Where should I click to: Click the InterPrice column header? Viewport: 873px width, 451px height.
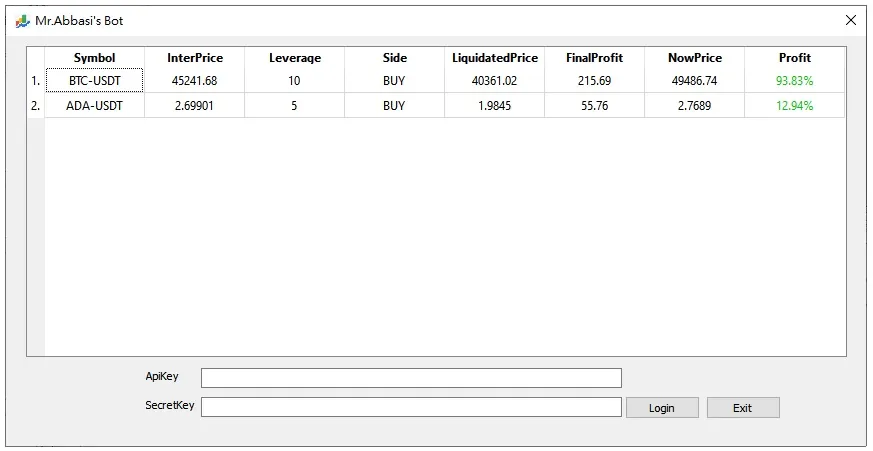pyautogui.click(x=195, y=58)
